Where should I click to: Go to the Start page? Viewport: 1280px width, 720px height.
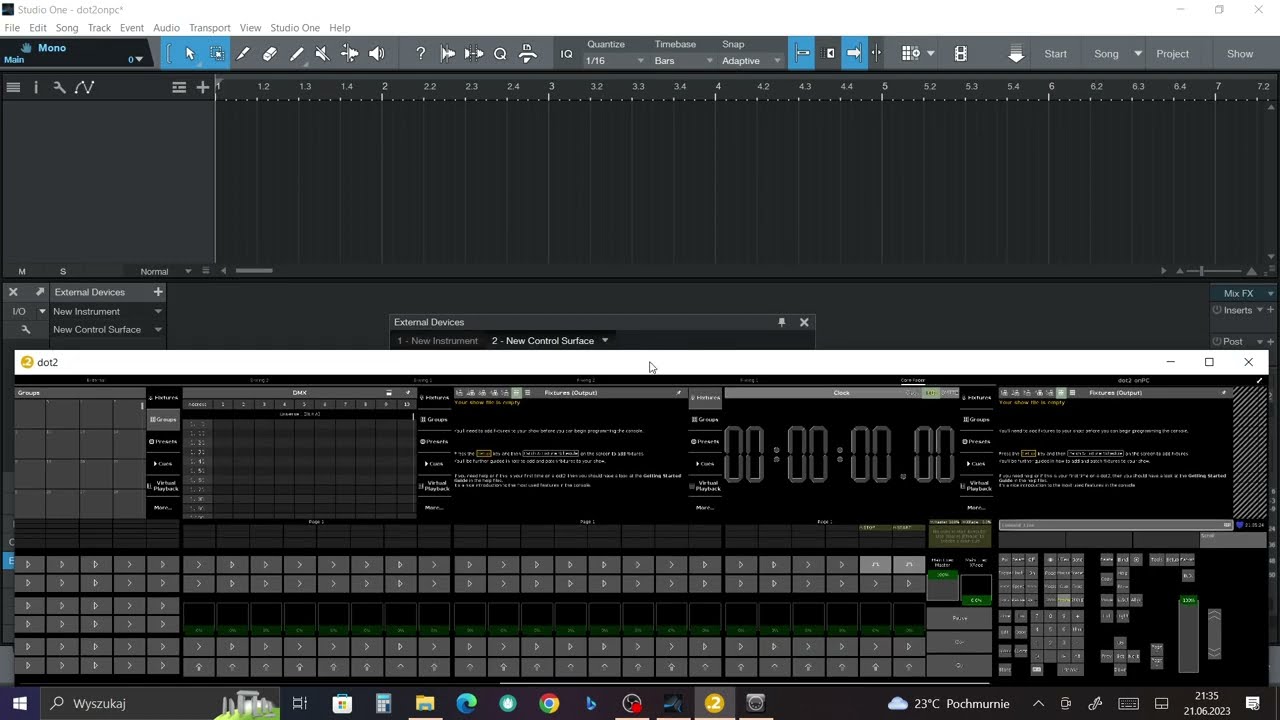tap(1056, 54)
